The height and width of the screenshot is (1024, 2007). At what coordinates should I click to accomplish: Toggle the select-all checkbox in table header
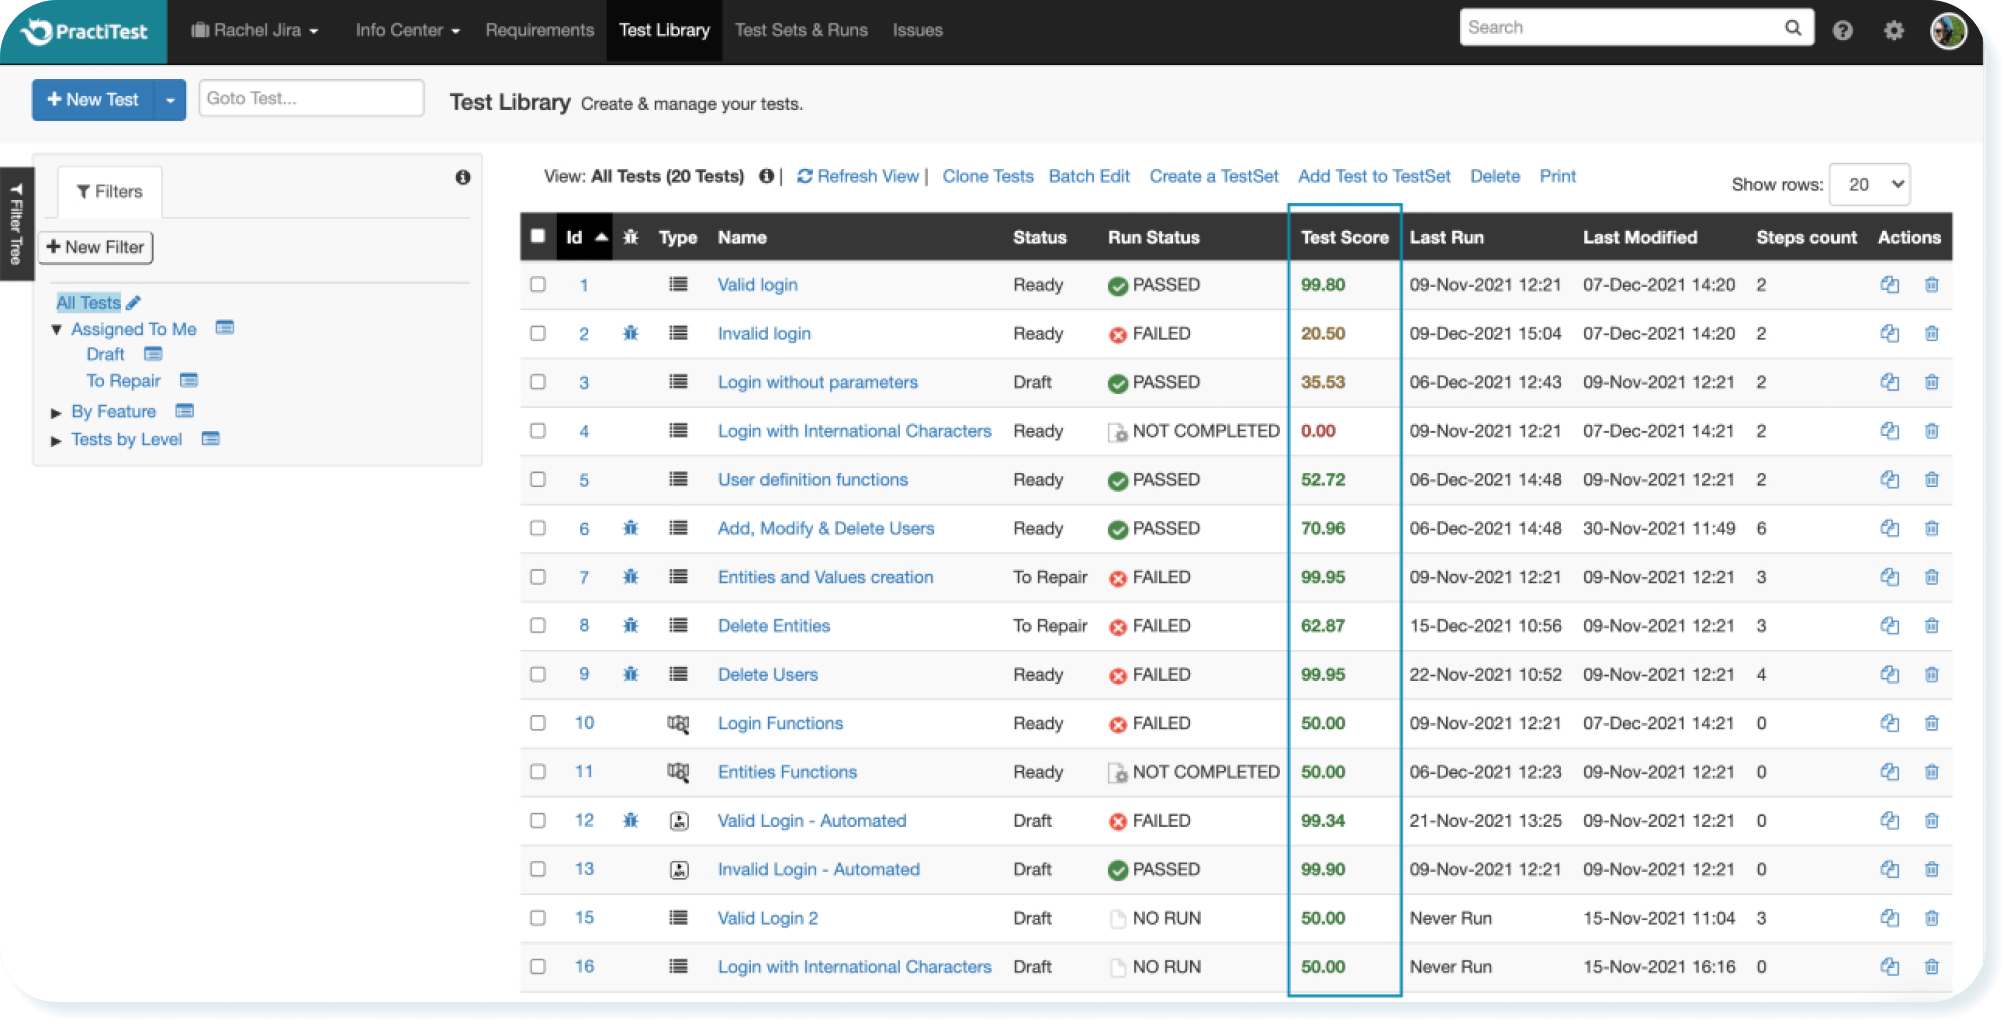[538, 237]
